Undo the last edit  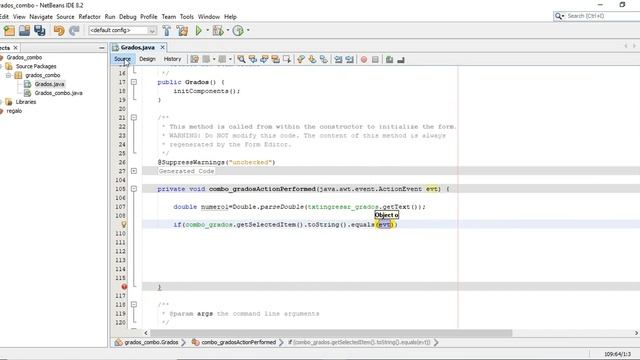coord(59,31)
